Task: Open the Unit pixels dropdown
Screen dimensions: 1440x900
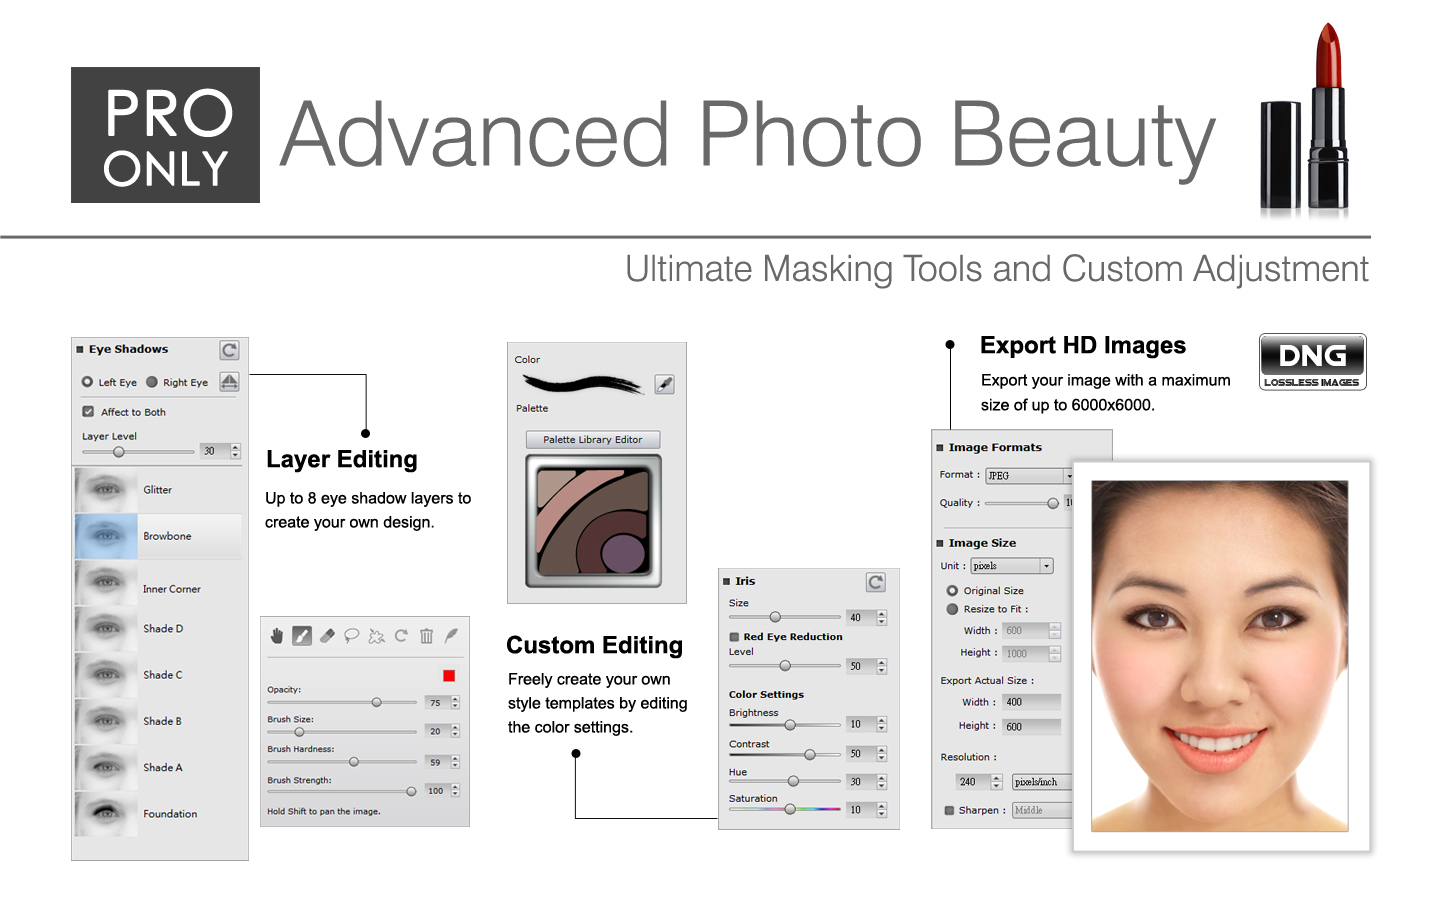Action: [x=1012, y=566]
